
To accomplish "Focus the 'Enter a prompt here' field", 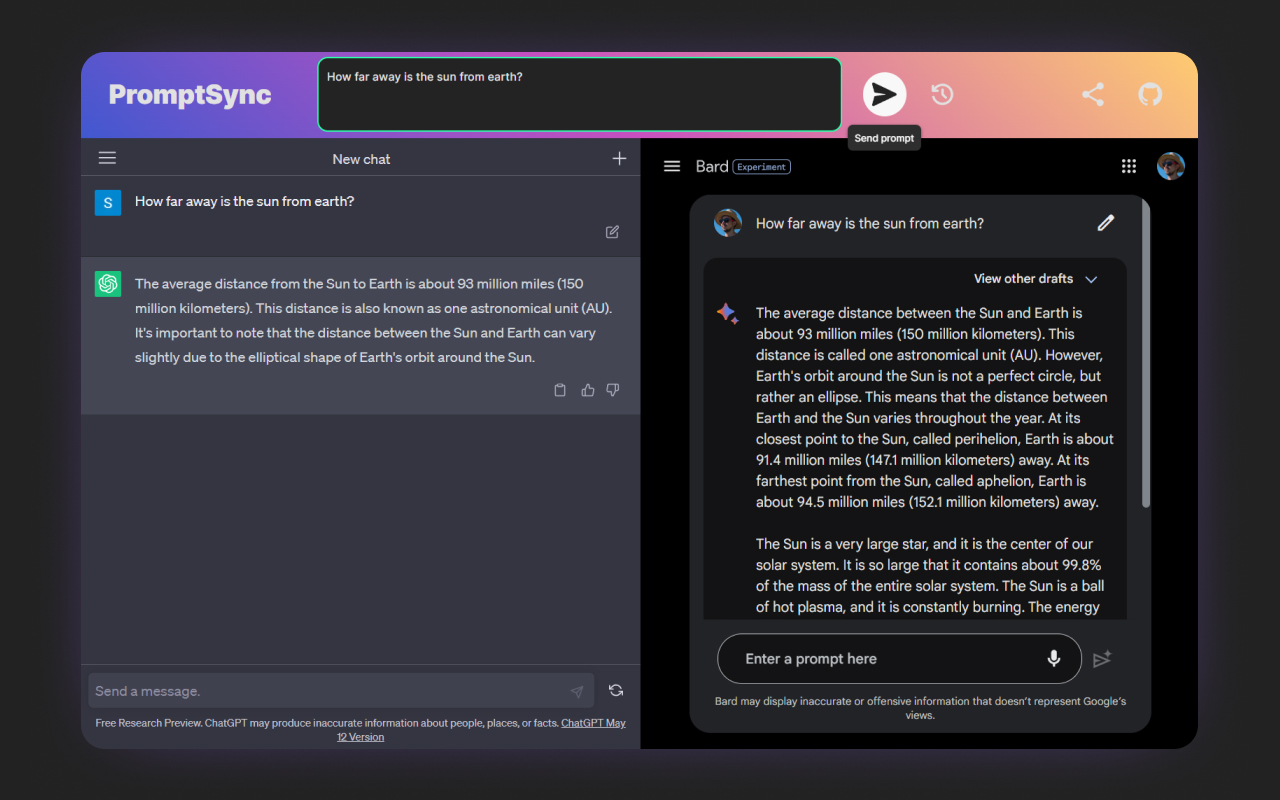I will (x=899, y=659).
